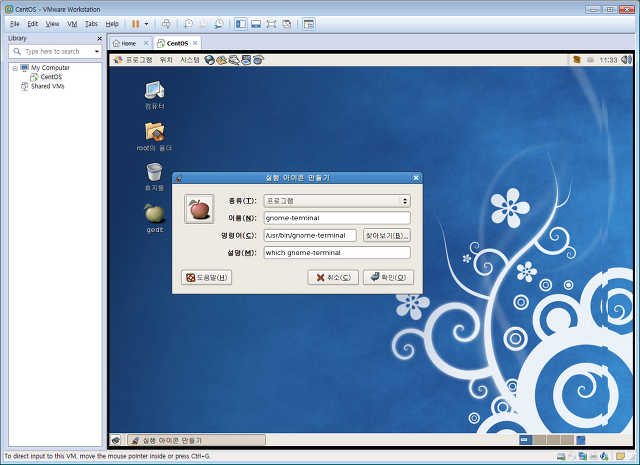Toggle the console view toolbar icon

309,24
